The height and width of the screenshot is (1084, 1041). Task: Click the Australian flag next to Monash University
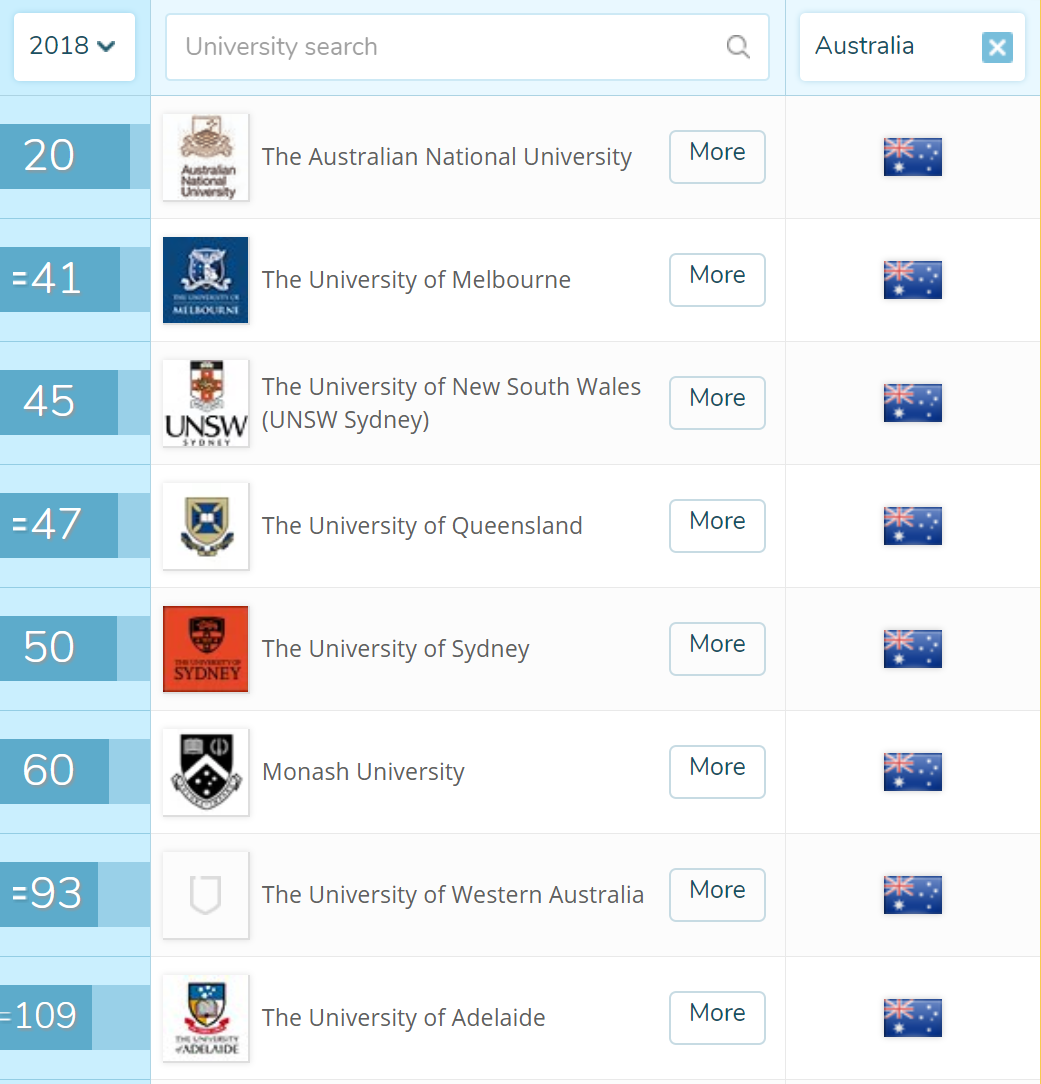[912, 771]
